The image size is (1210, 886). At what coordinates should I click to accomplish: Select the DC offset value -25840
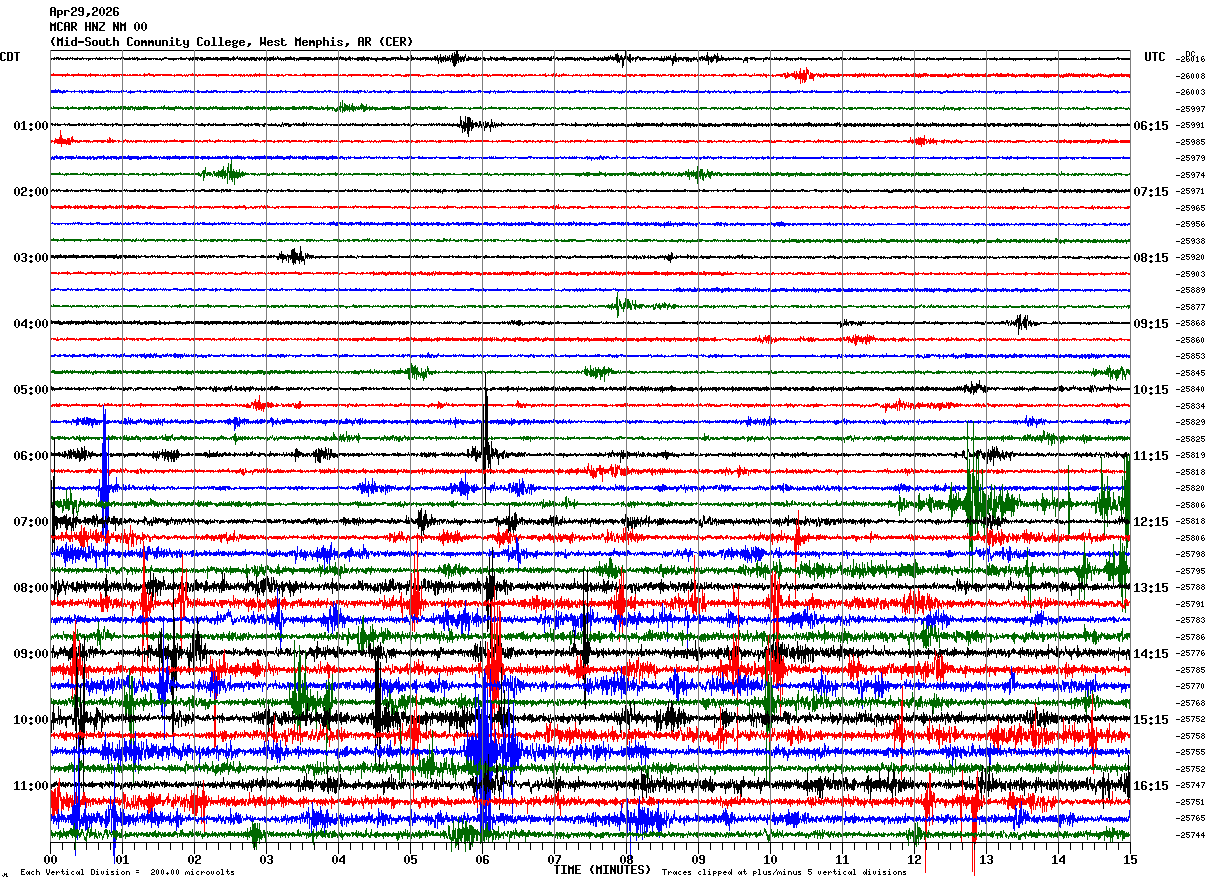coord(1191,389)
